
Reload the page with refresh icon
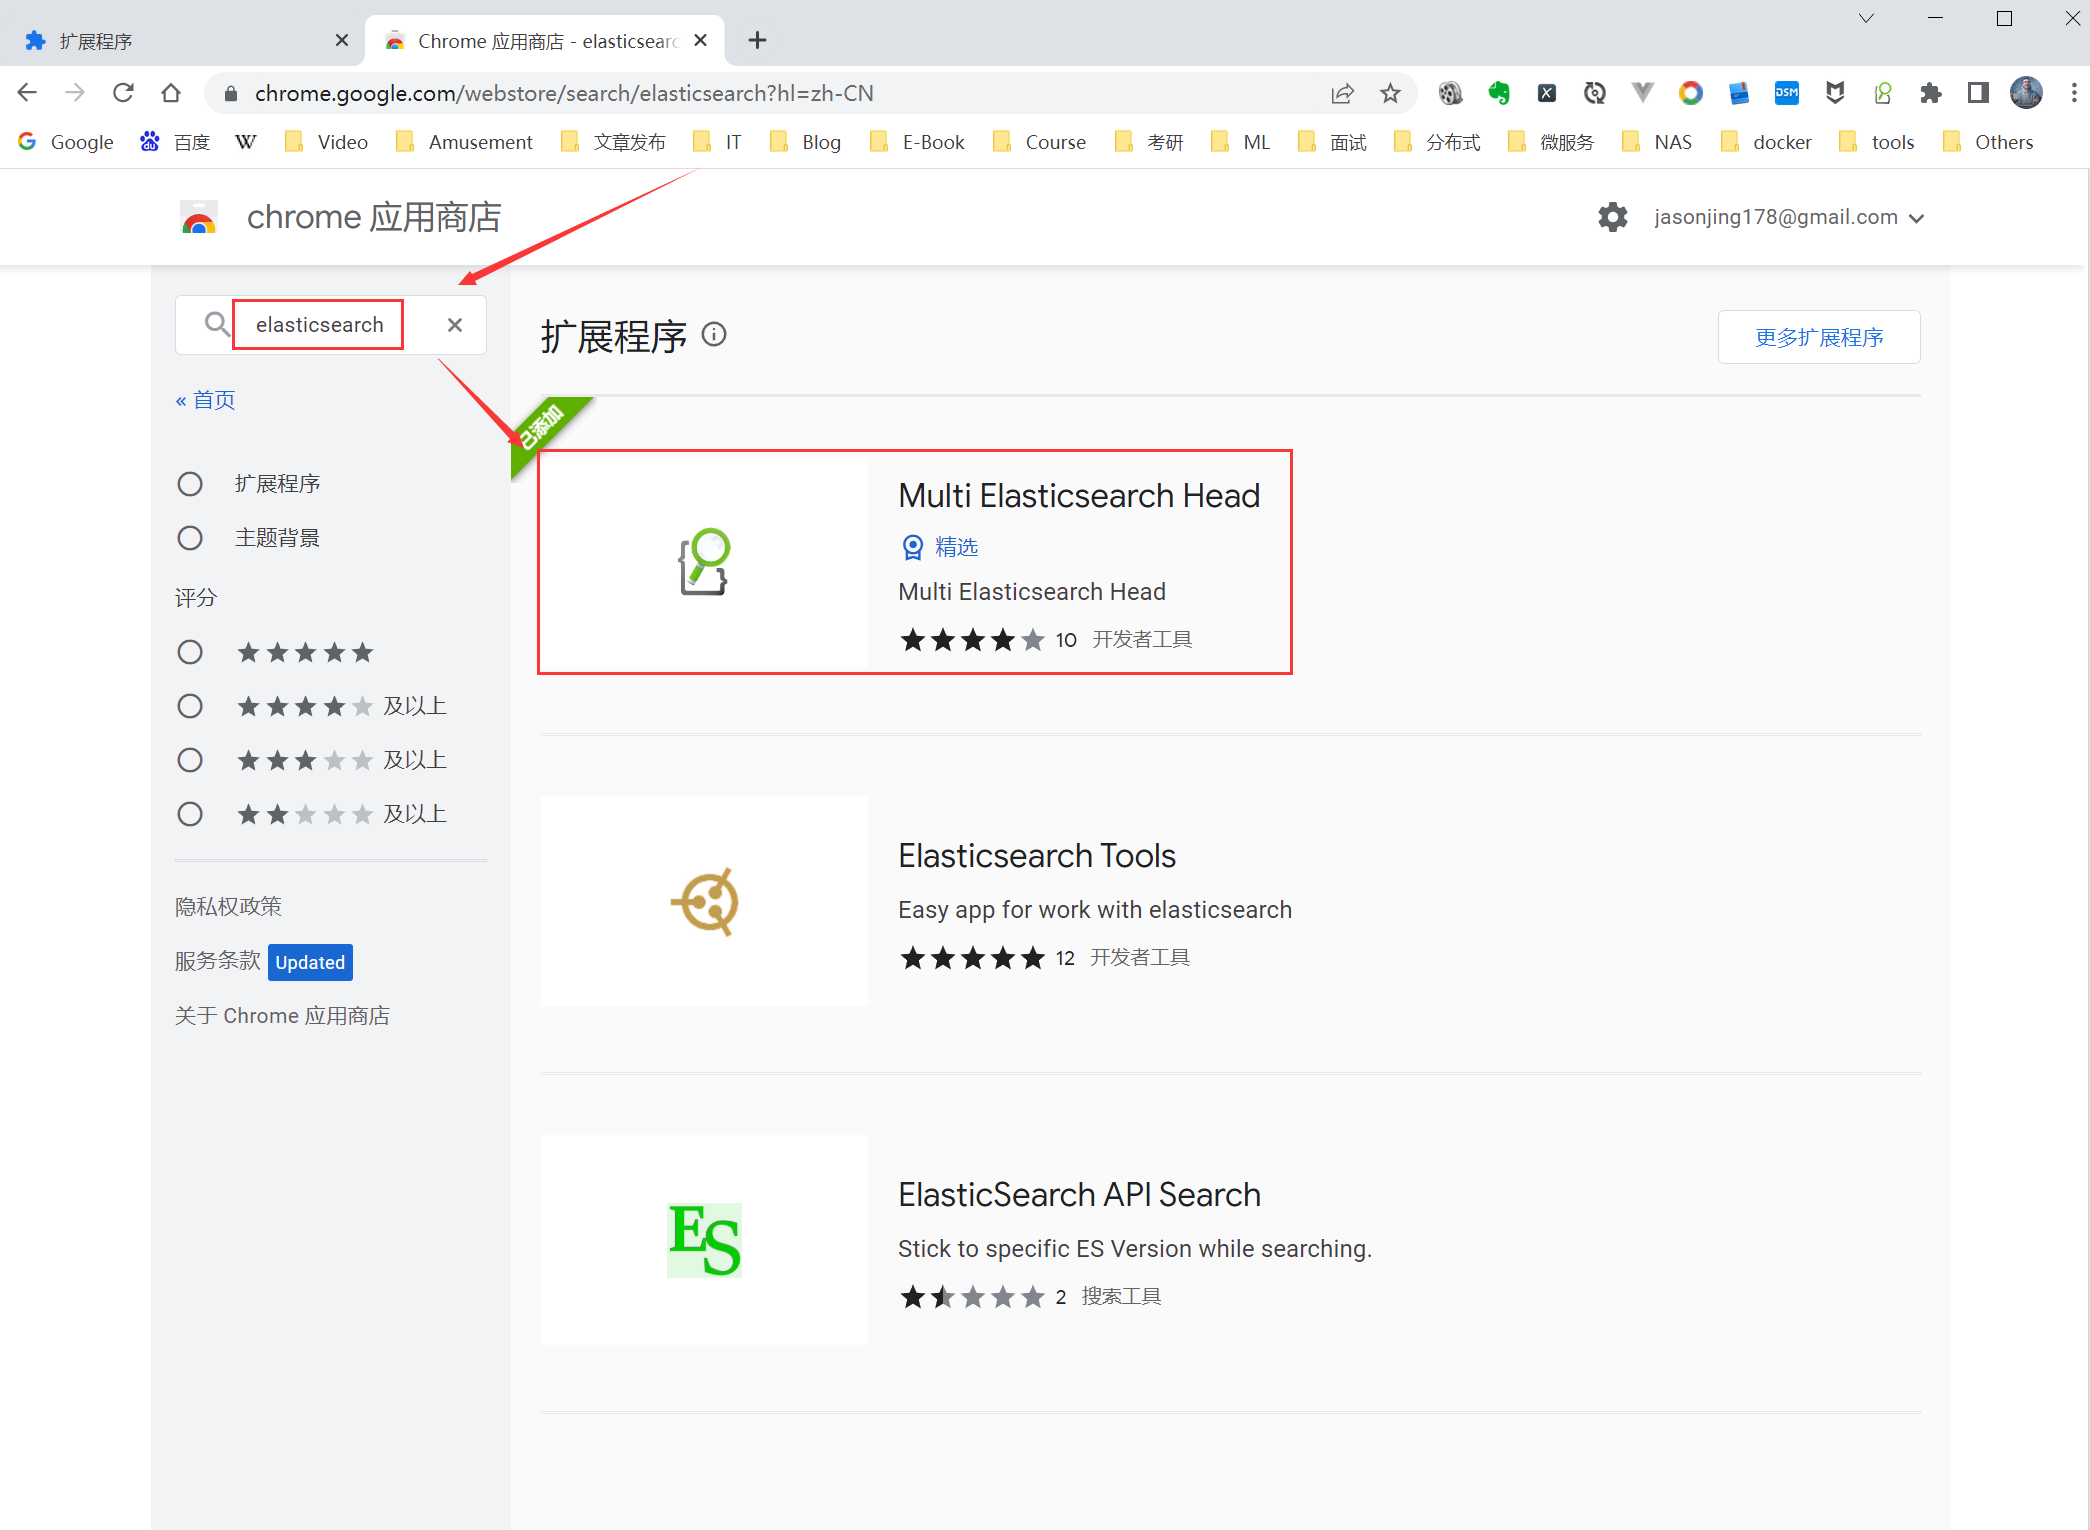coord(123,93)
